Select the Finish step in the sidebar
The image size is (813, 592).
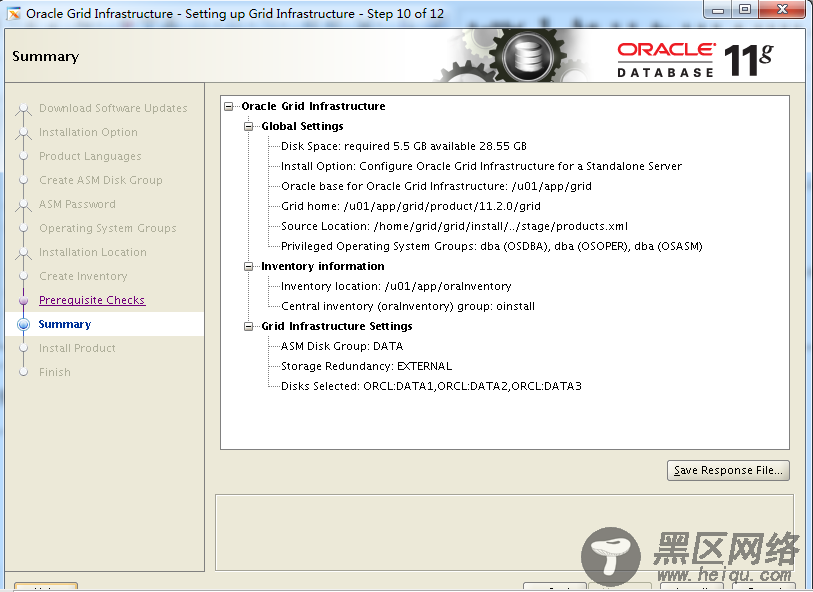[x=55, y=372]
